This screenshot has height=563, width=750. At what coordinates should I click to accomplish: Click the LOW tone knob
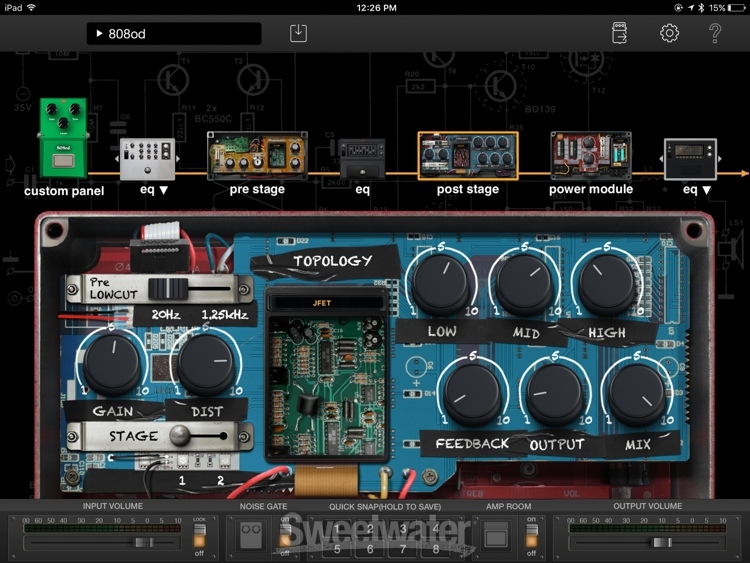click(441, 282)
